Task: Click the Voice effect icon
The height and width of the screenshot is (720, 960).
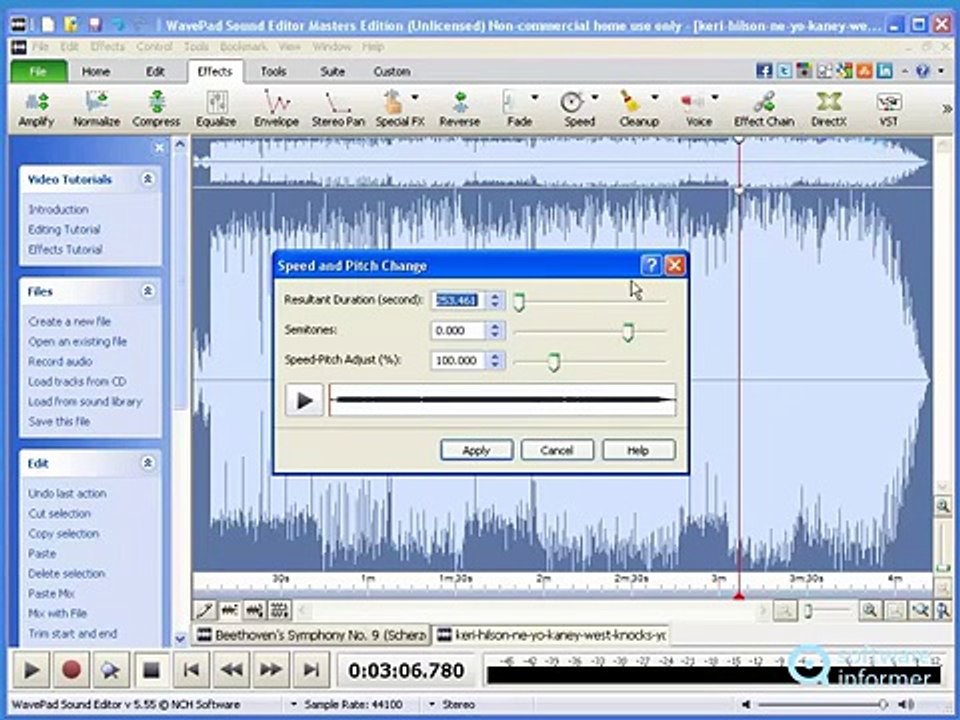Action: (x=692, y=102)
